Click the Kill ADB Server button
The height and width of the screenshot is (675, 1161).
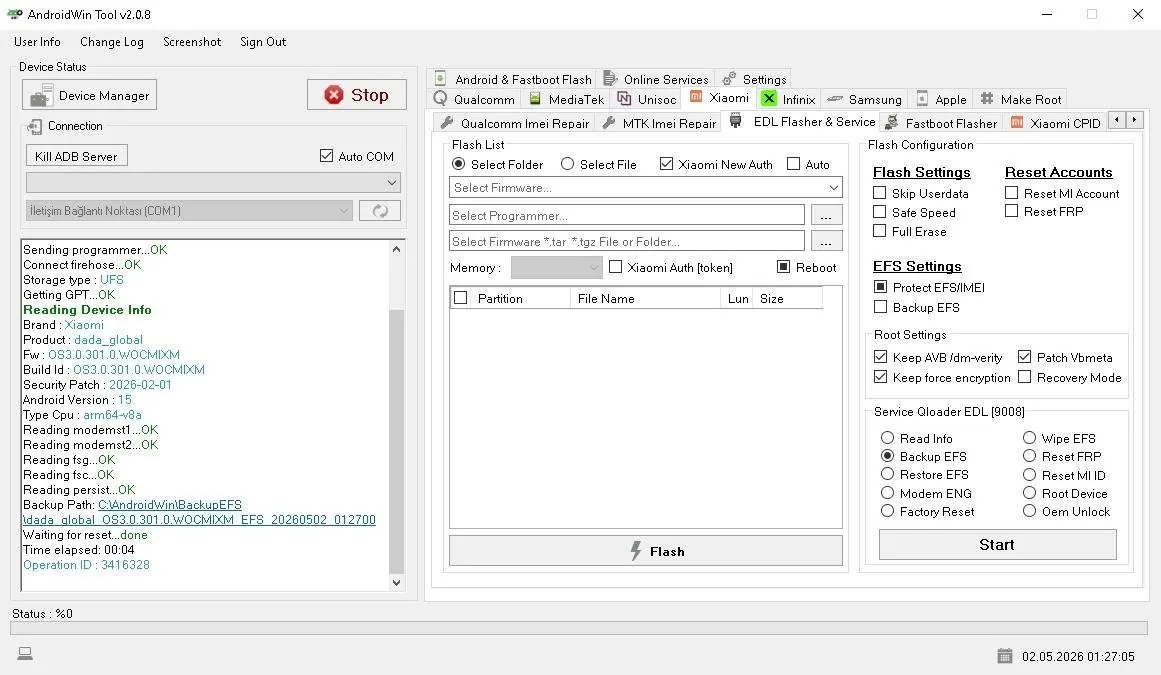[x=76, y=156]
